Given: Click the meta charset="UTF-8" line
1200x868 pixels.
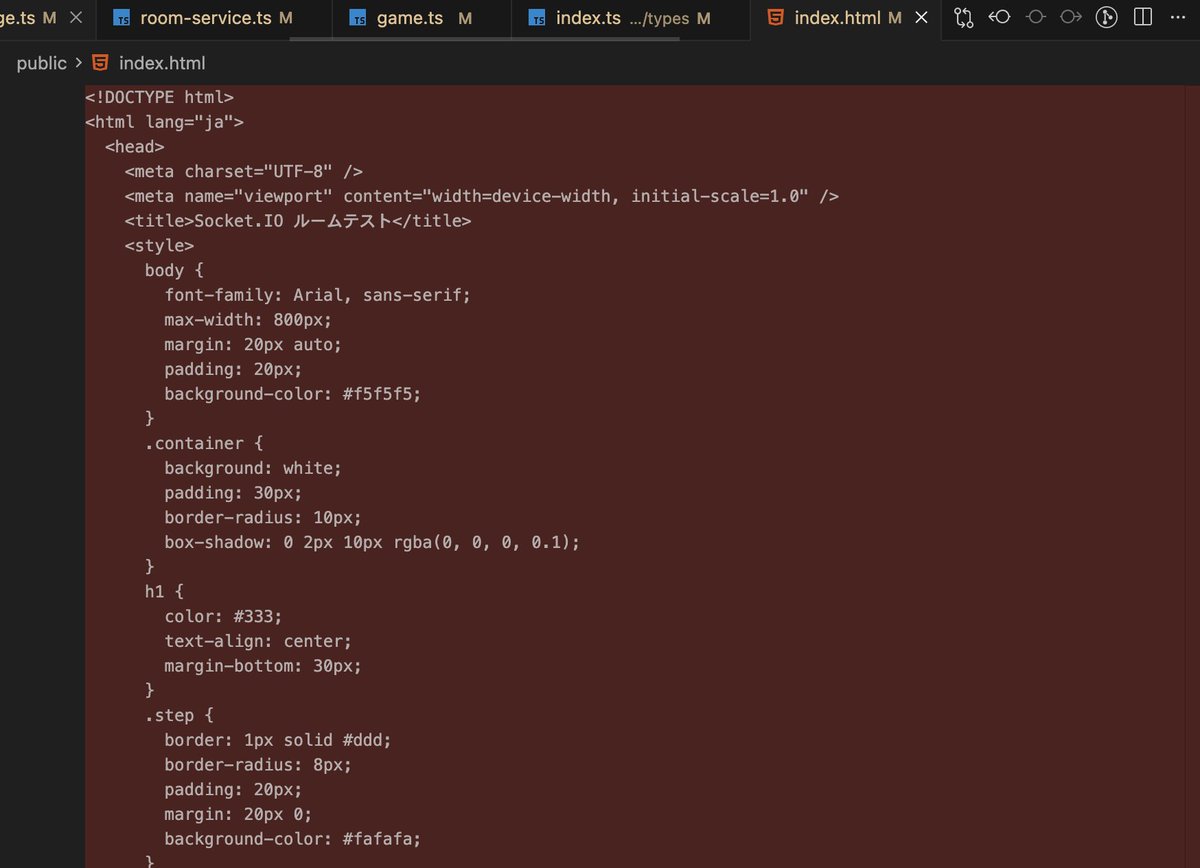Looking at the screenshot, I should pyautogui.click(x=244, y=171).
